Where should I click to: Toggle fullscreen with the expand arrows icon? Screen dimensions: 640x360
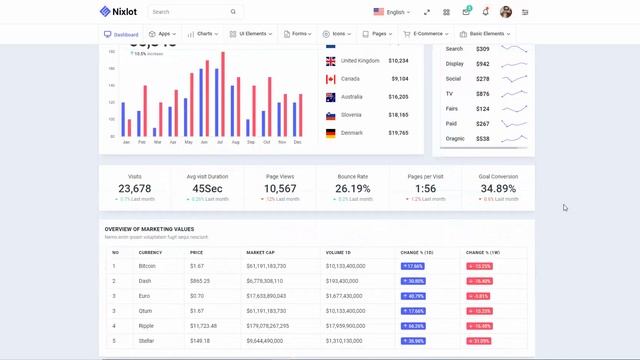(427, 12)
